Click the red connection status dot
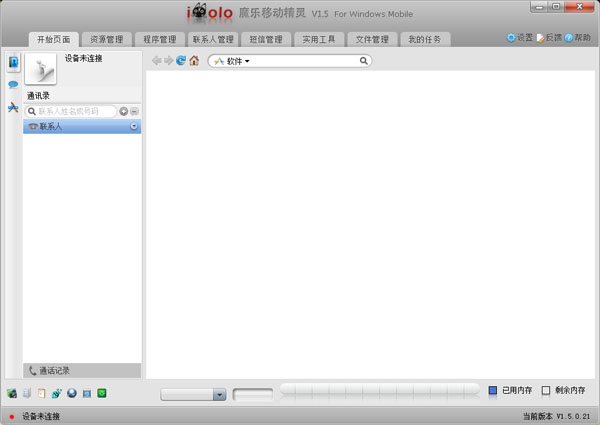The width and height of the screenshot is (600, 425). [x=12, y=417]
